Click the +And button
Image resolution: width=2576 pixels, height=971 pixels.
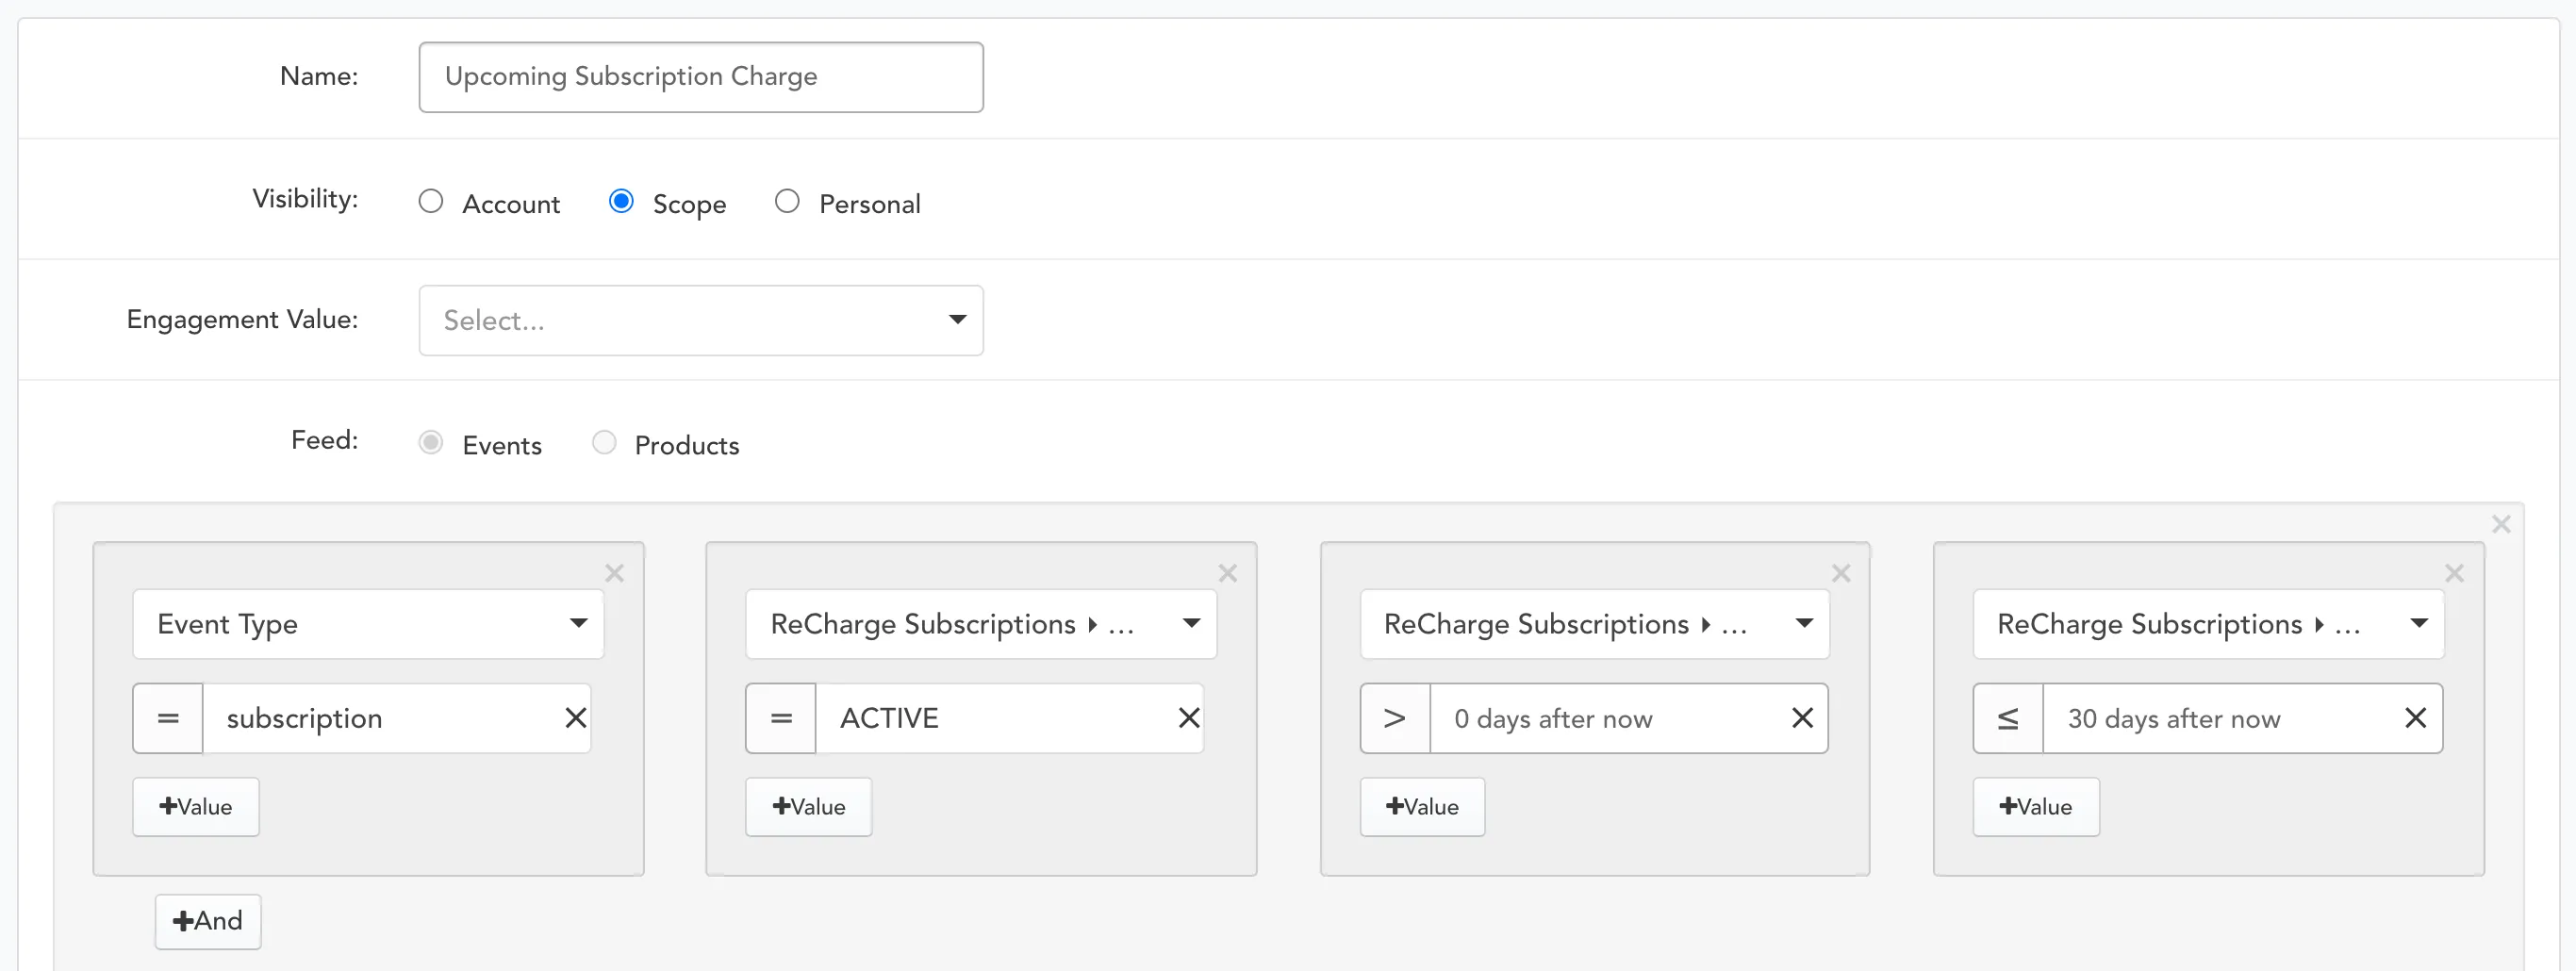(208, 921)
